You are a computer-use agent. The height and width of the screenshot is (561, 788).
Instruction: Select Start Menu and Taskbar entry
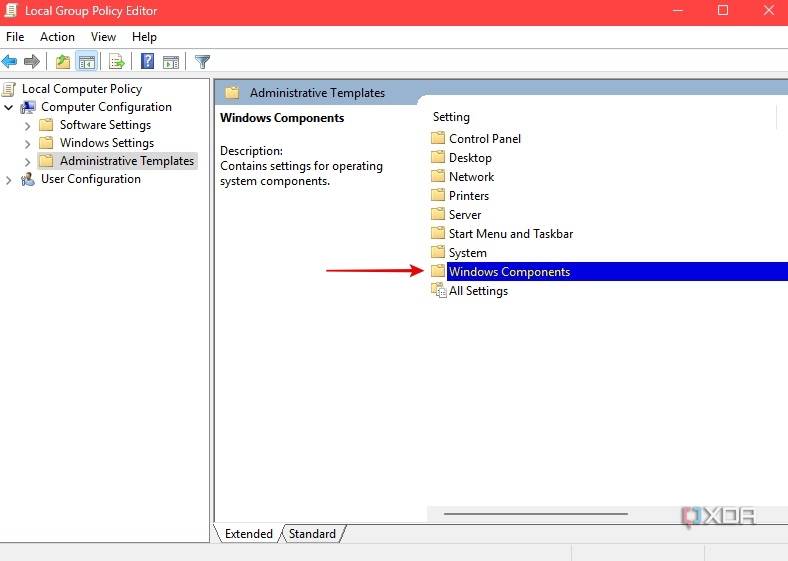(511, 234)
